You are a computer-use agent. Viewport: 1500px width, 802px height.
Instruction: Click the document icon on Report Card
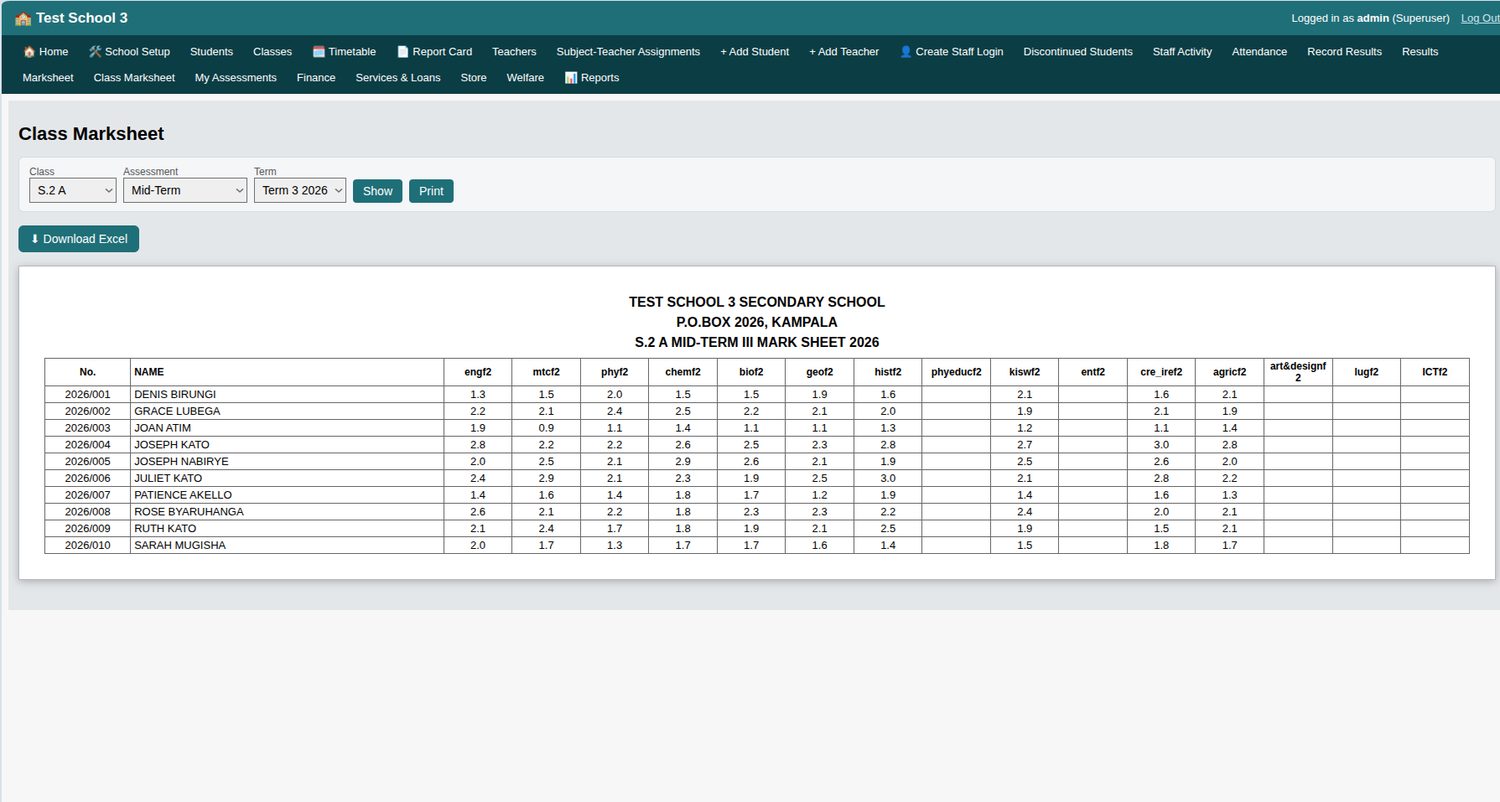click(403, 51)
